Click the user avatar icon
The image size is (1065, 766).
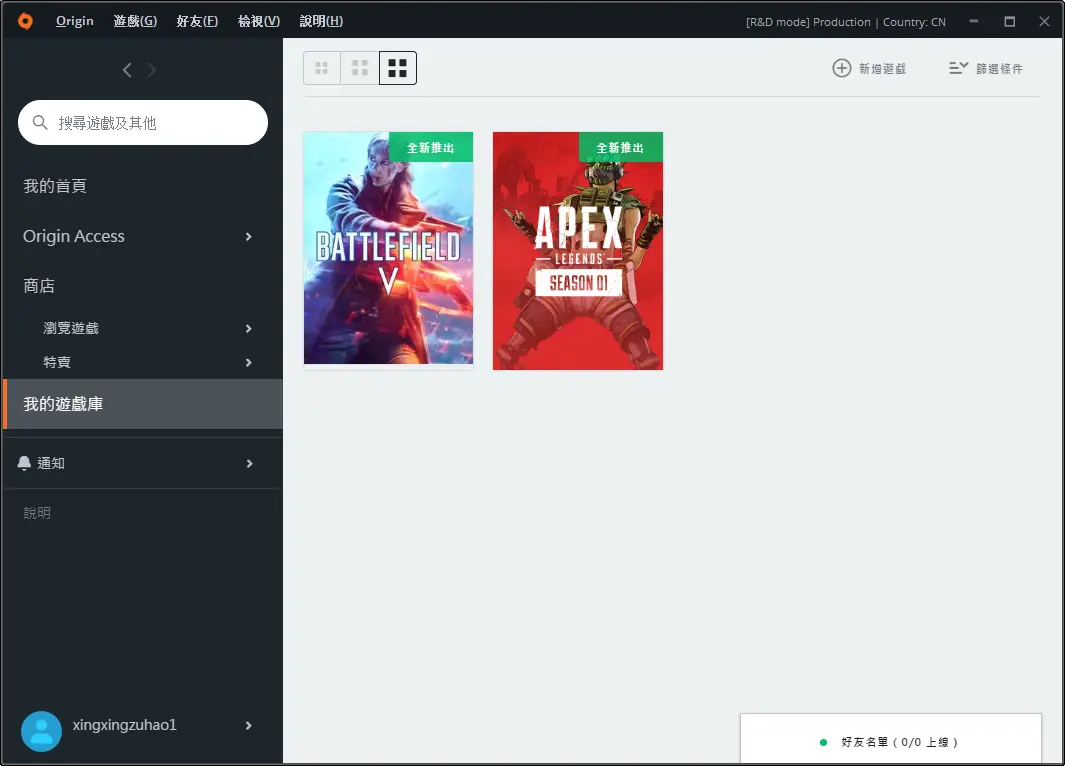click(41, 731)
